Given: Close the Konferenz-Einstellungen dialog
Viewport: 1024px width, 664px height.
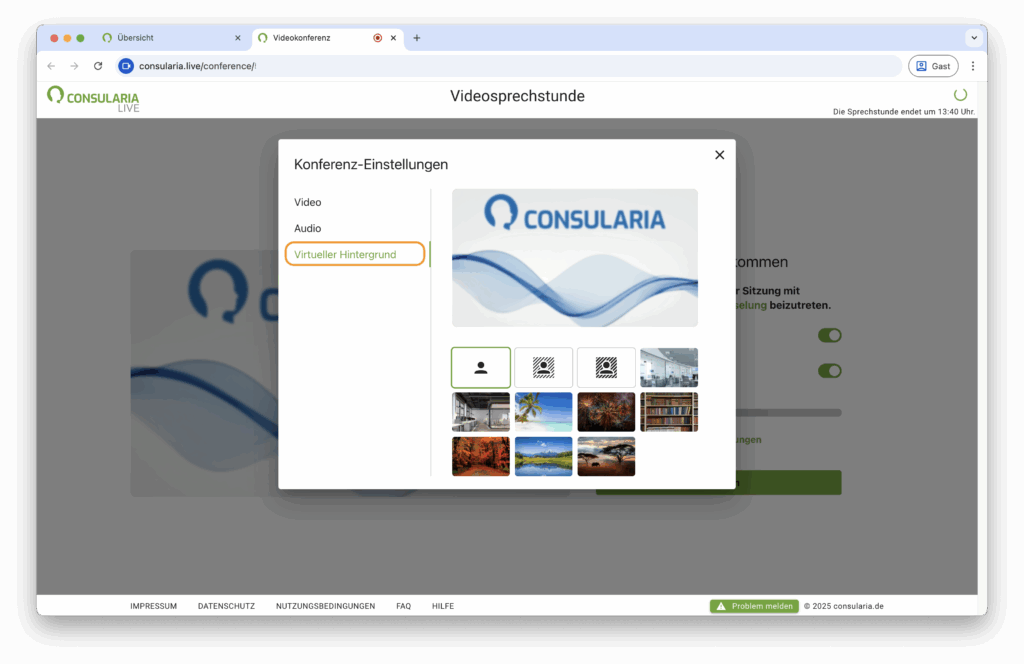Looking at the screenshot, I should coord(719,155).
